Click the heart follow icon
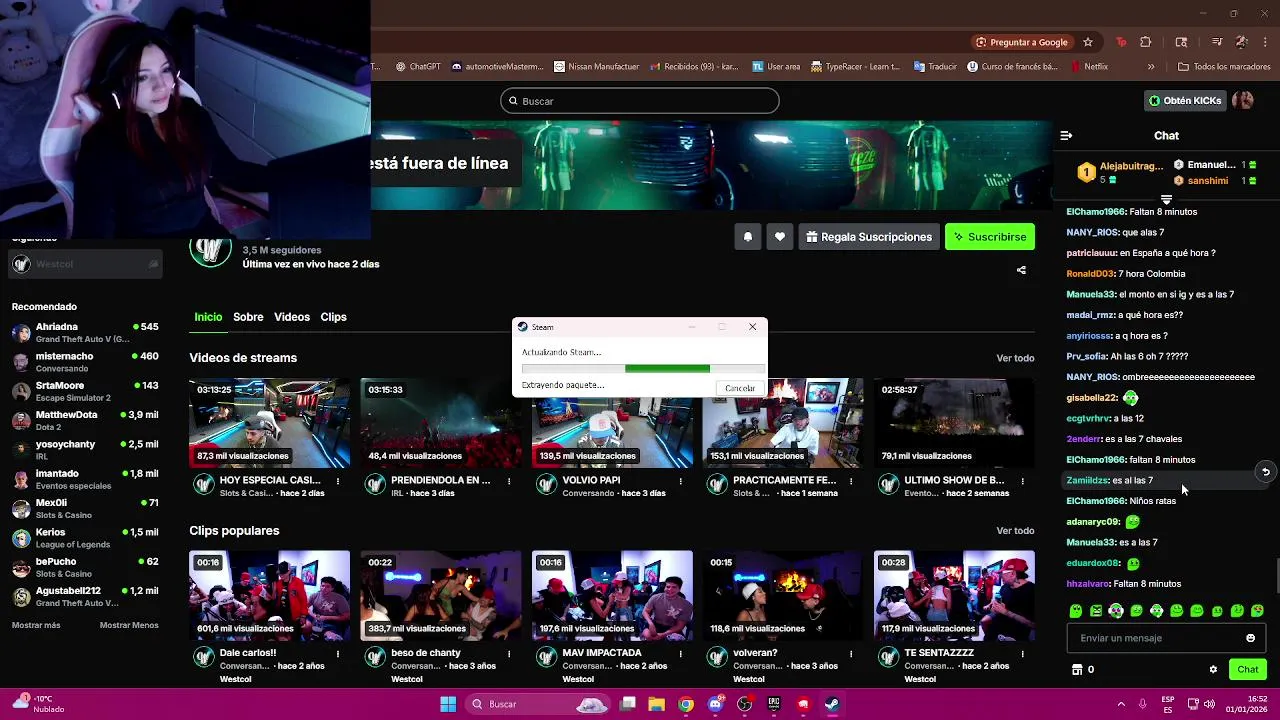 pos(779,237)
